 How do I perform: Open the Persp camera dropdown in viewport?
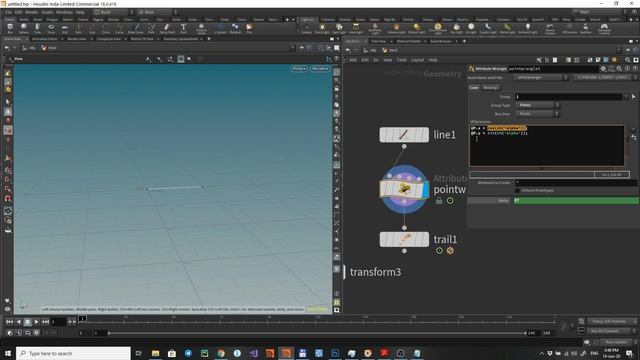[x=299, y=69]
